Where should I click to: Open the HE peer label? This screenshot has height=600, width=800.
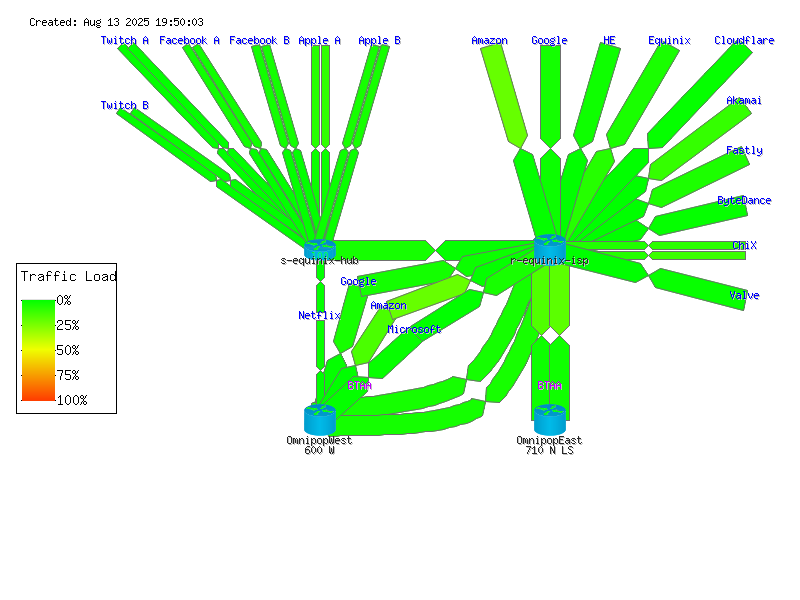coord(609,40)
